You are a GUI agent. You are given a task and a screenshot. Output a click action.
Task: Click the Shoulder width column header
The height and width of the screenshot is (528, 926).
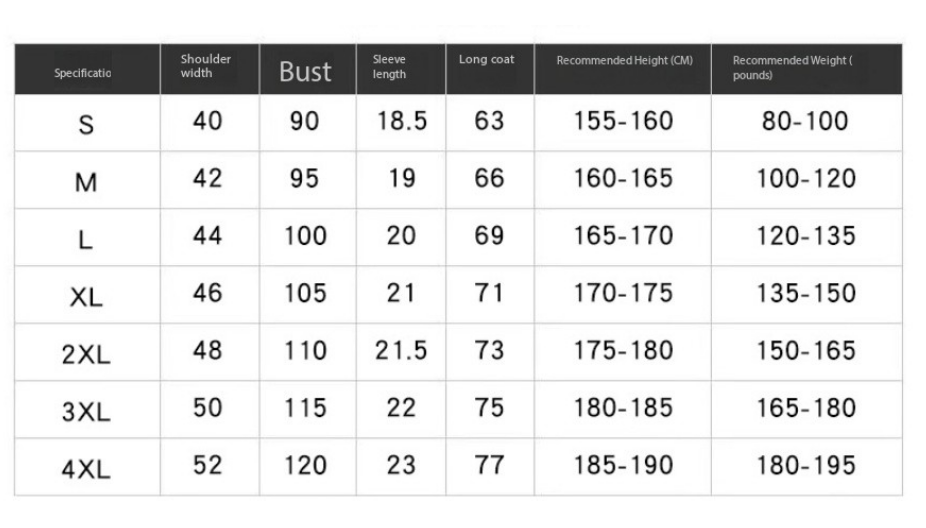point(206,66)
